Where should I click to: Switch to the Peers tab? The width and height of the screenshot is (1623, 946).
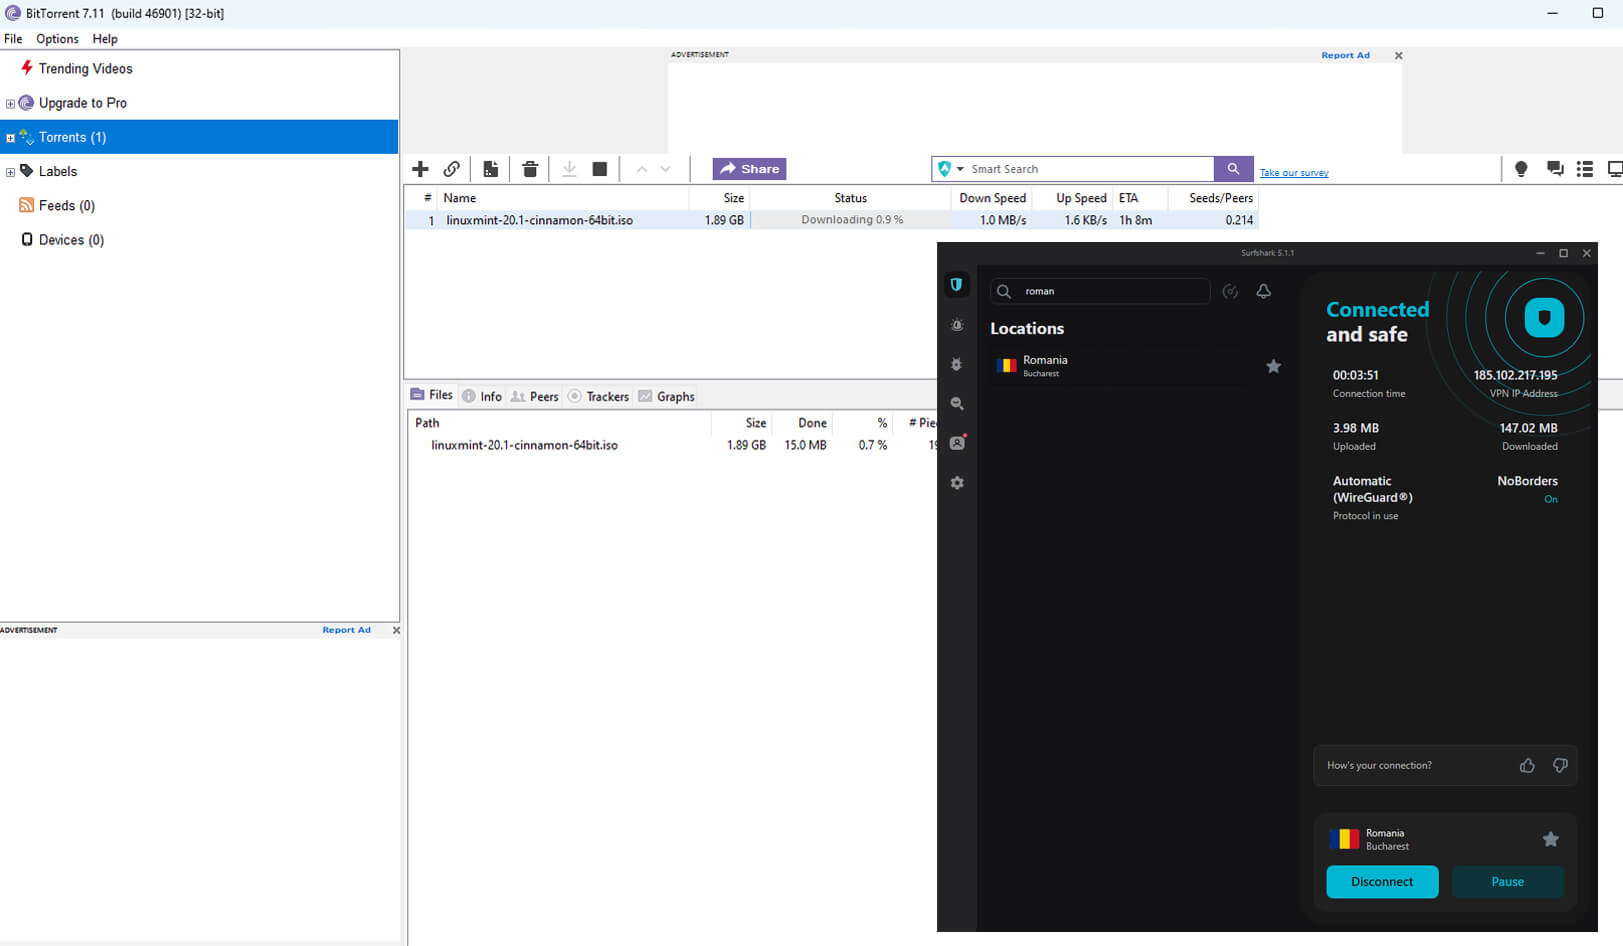[535, 397]
